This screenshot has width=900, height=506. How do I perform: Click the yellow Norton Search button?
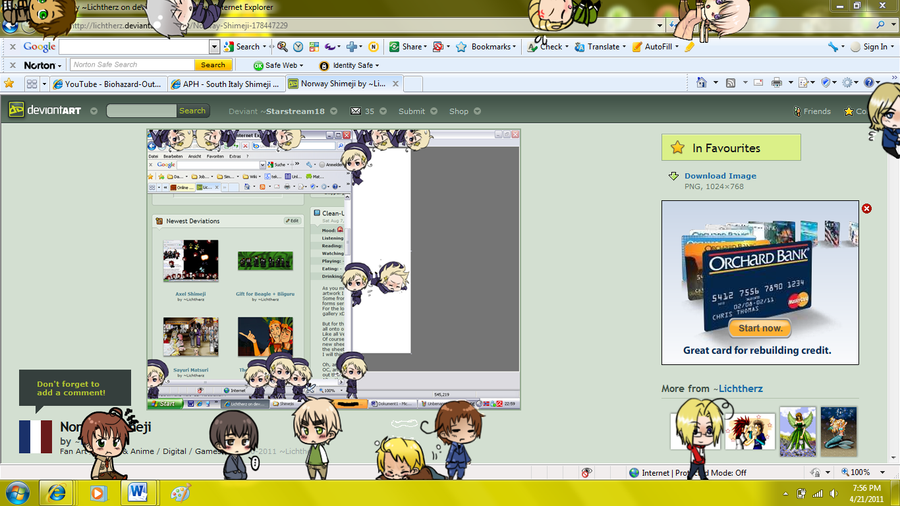(213, 65)
